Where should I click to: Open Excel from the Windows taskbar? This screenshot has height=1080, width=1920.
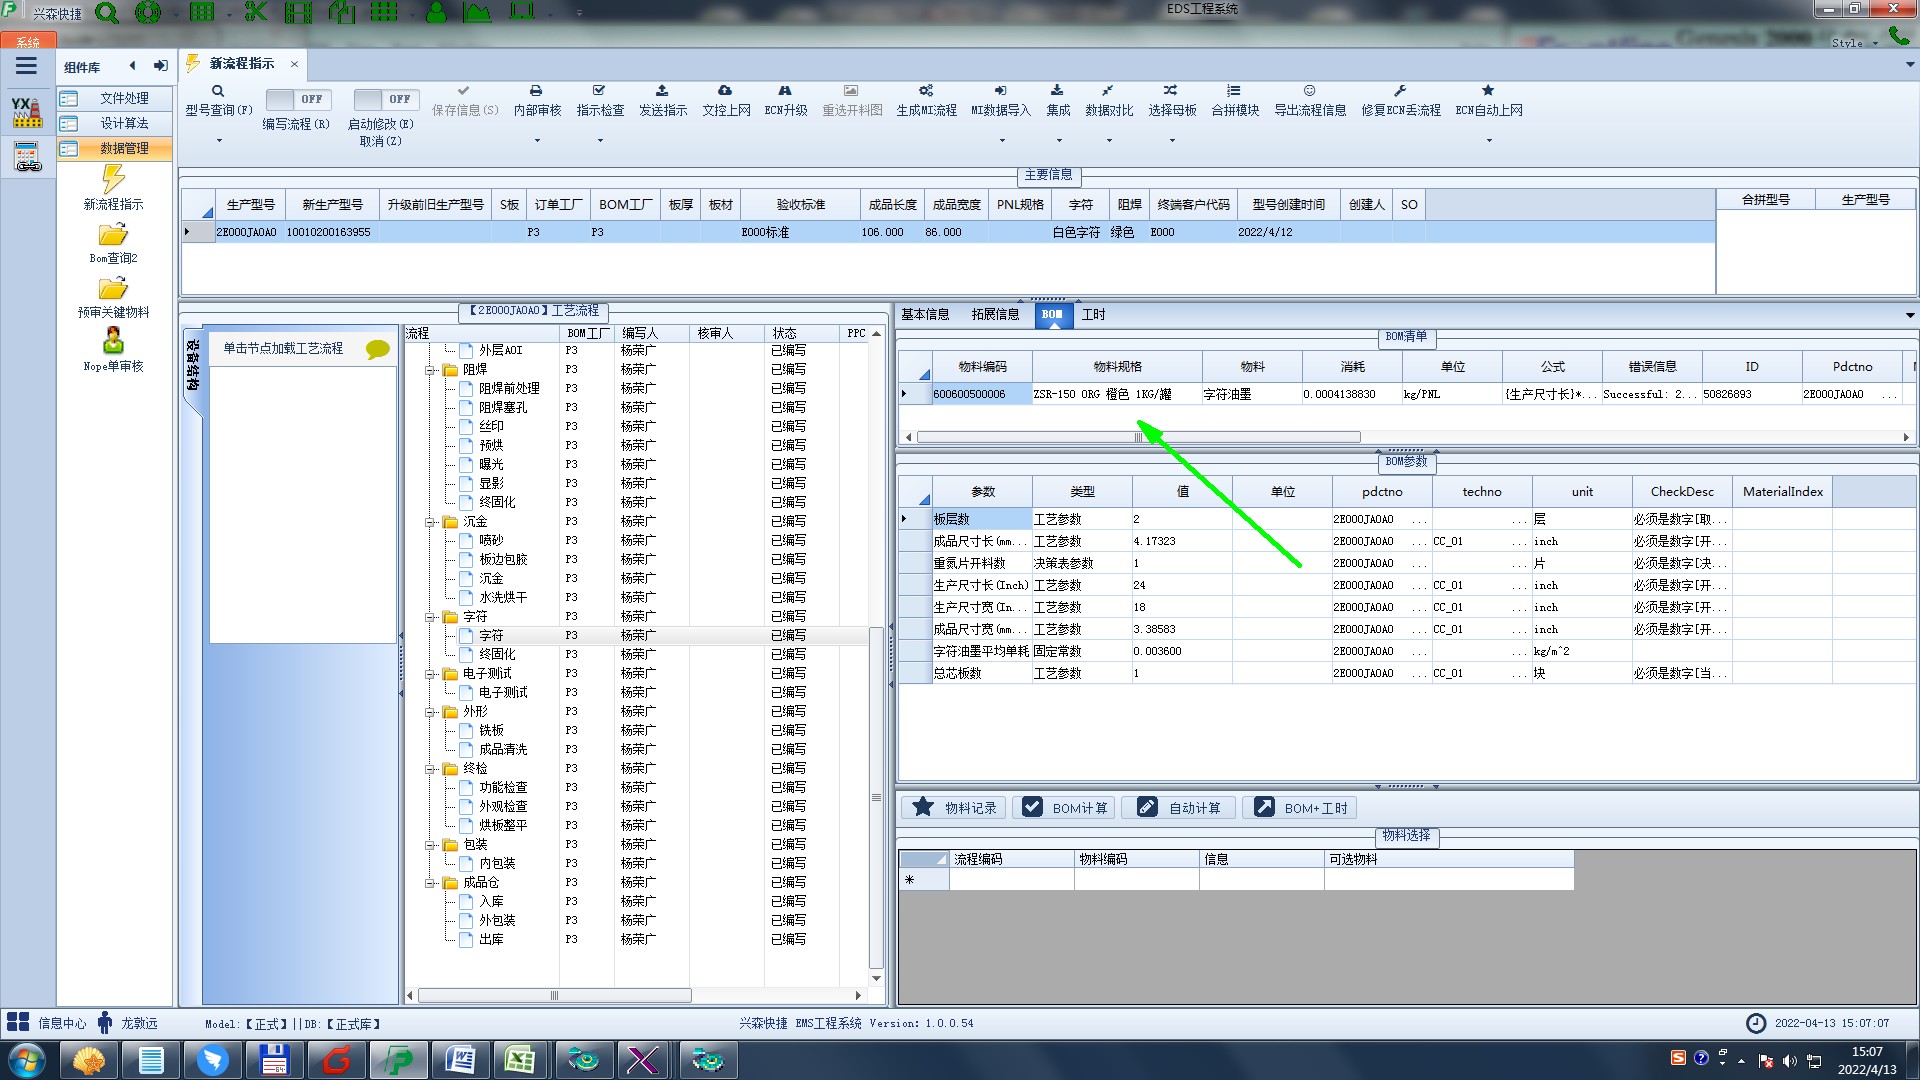[520, 1060]
